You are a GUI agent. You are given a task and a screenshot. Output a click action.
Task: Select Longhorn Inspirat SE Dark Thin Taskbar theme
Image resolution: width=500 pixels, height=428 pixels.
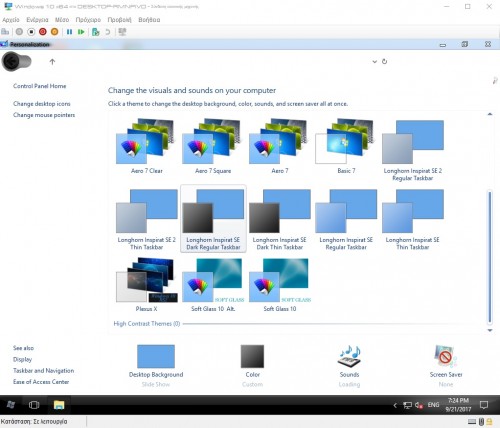point(280,220)
